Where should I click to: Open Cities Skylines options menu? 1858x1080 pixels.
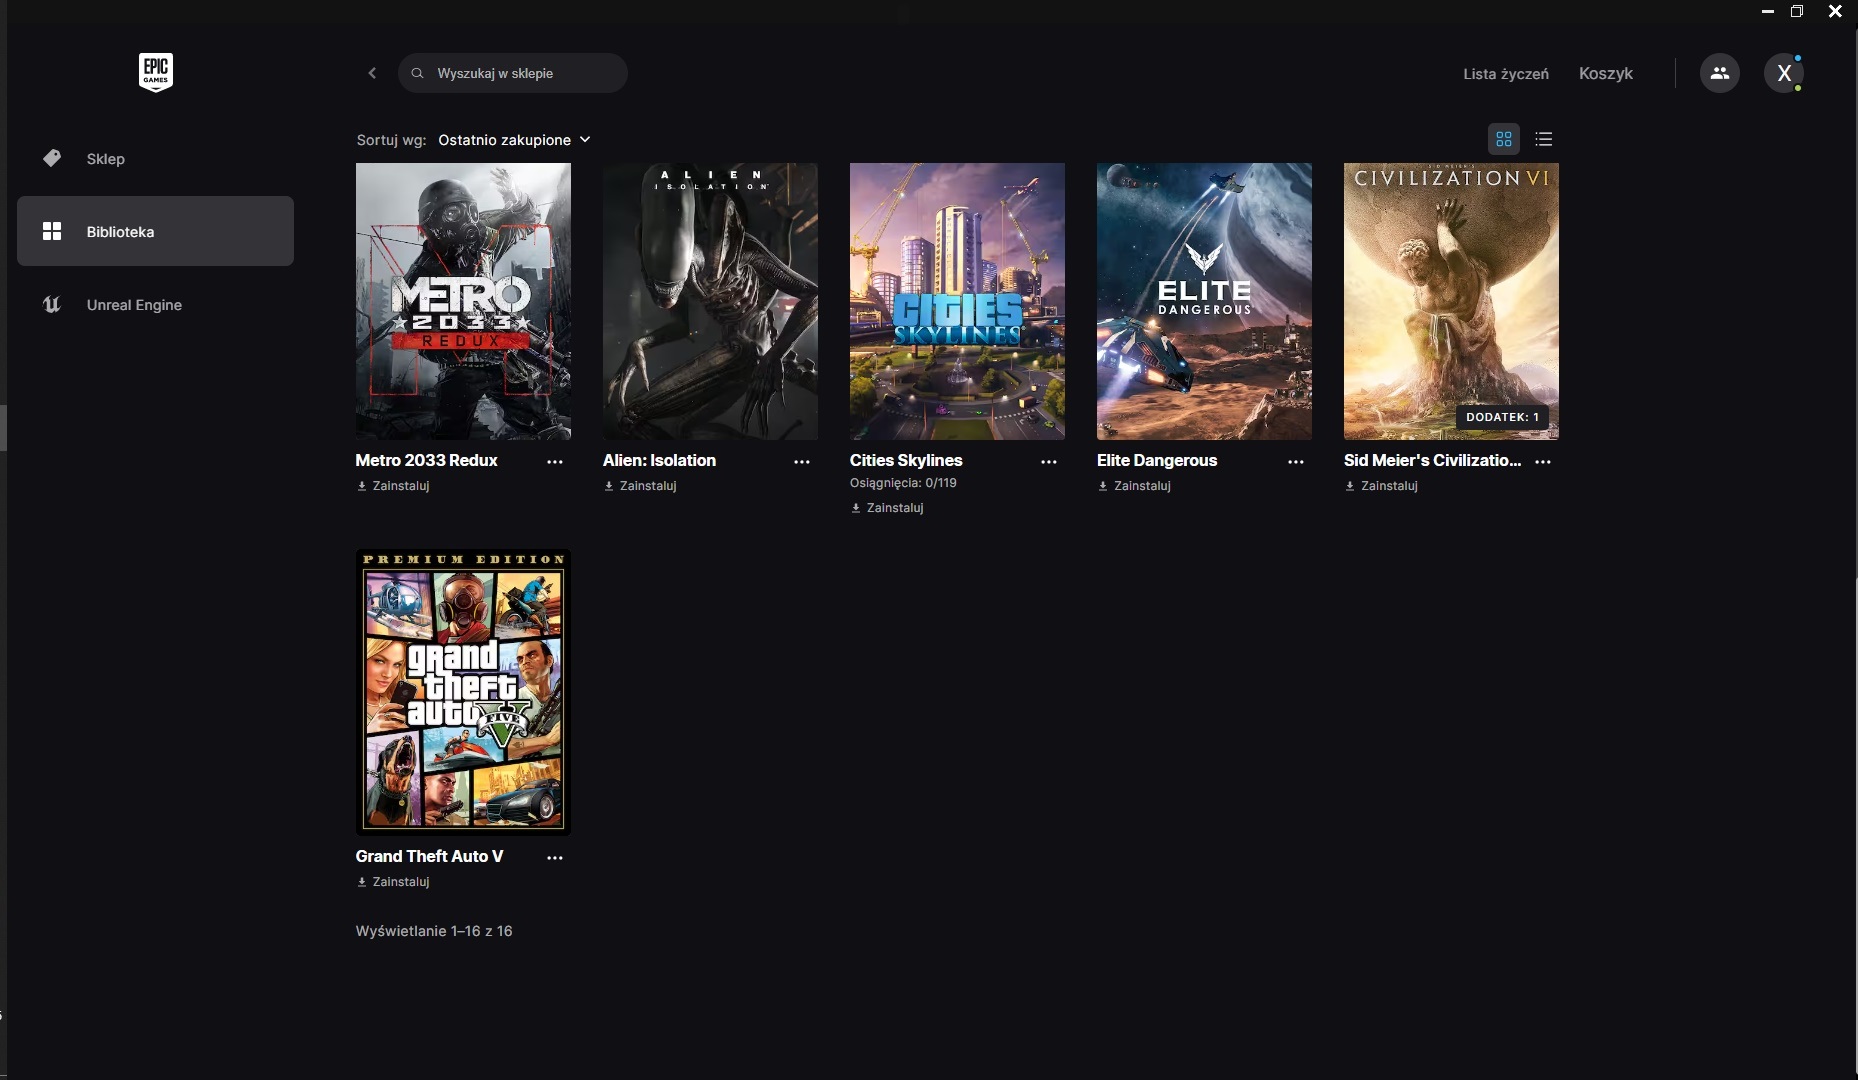pyautogui.click(x=1048, y=462)
